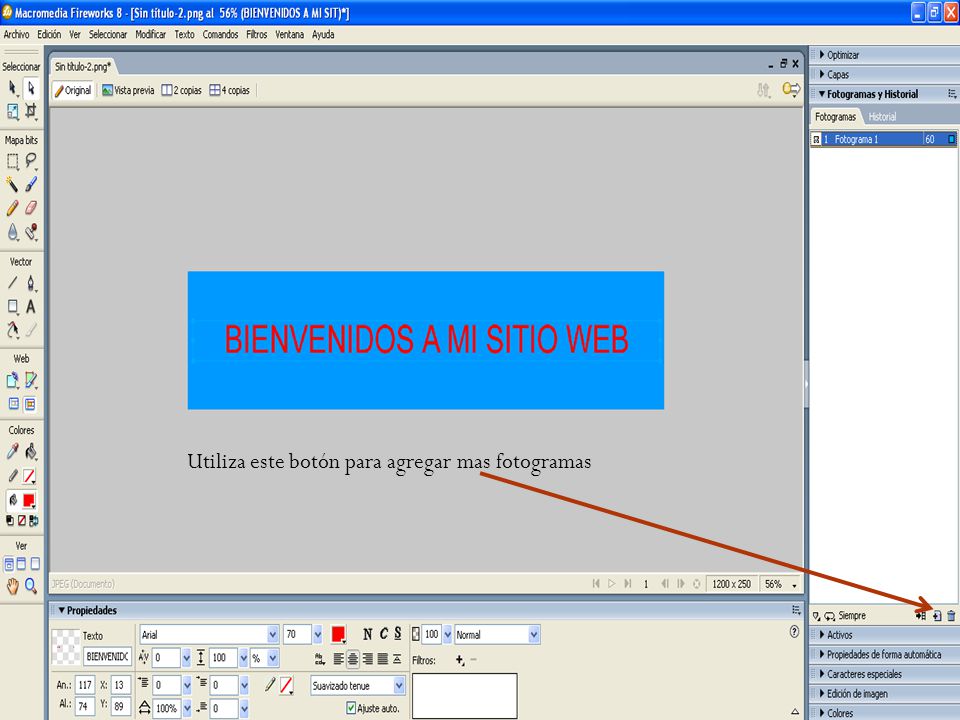
Task: Toggle Italic text style C
Action: coord(383,634)
